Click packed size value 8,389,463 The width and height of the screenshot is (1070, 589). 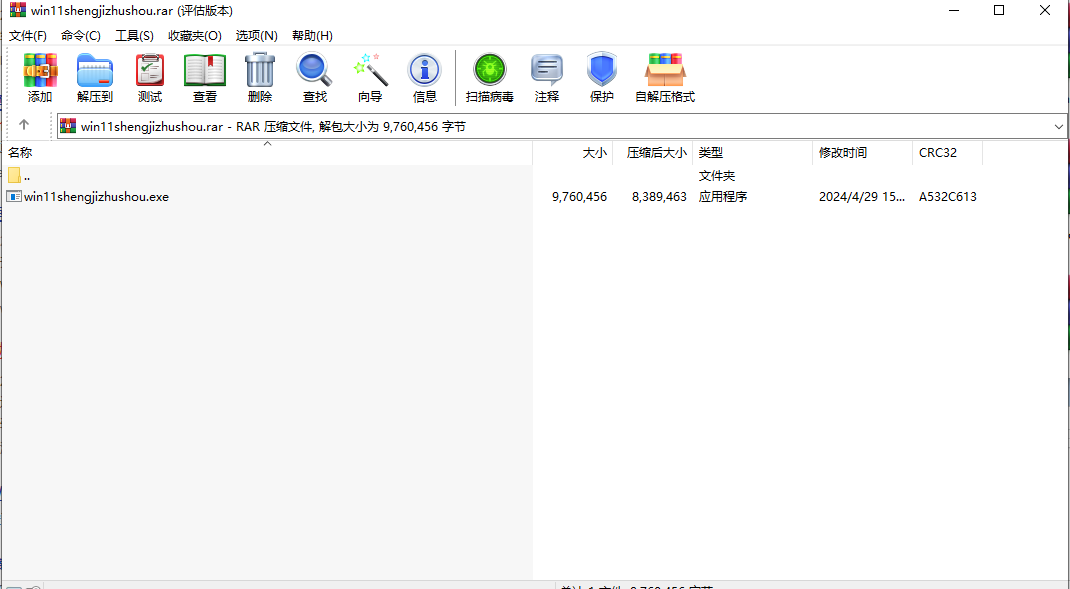[x=659, y=197]
